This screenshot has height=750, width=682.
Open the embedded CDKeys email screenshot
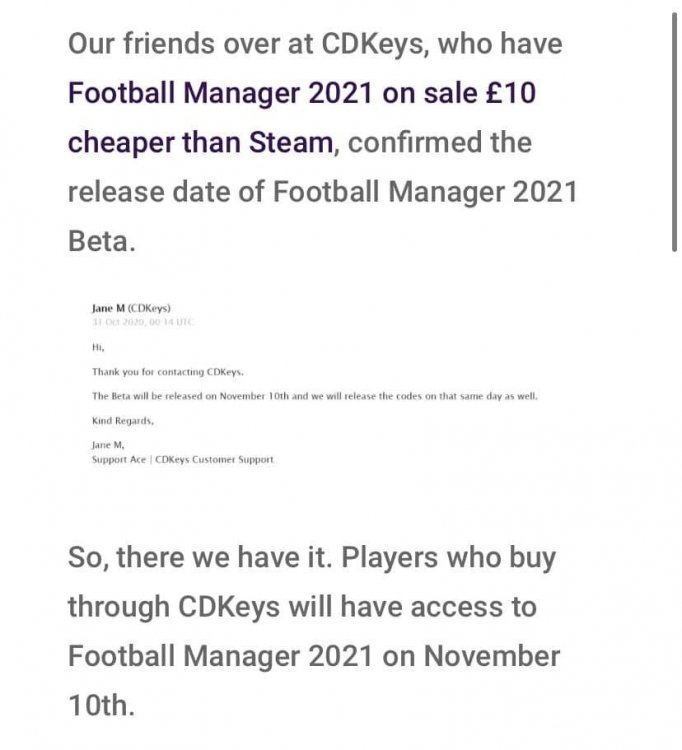pos(315,384)
